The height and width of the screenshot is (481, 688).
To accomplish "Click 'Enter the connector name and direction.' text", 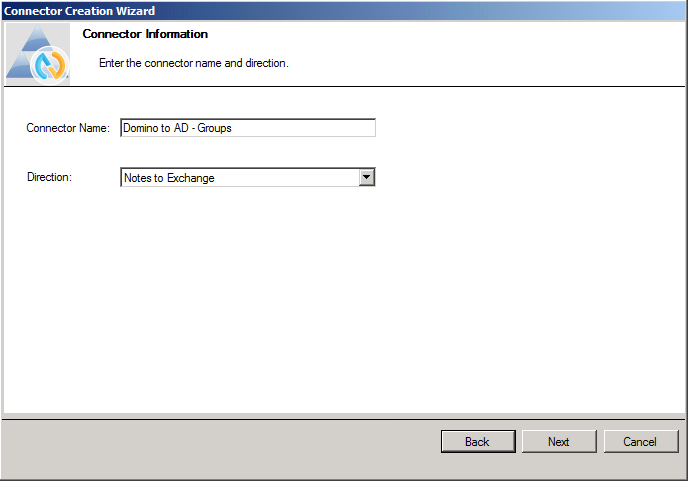I will tap(194, 63).
